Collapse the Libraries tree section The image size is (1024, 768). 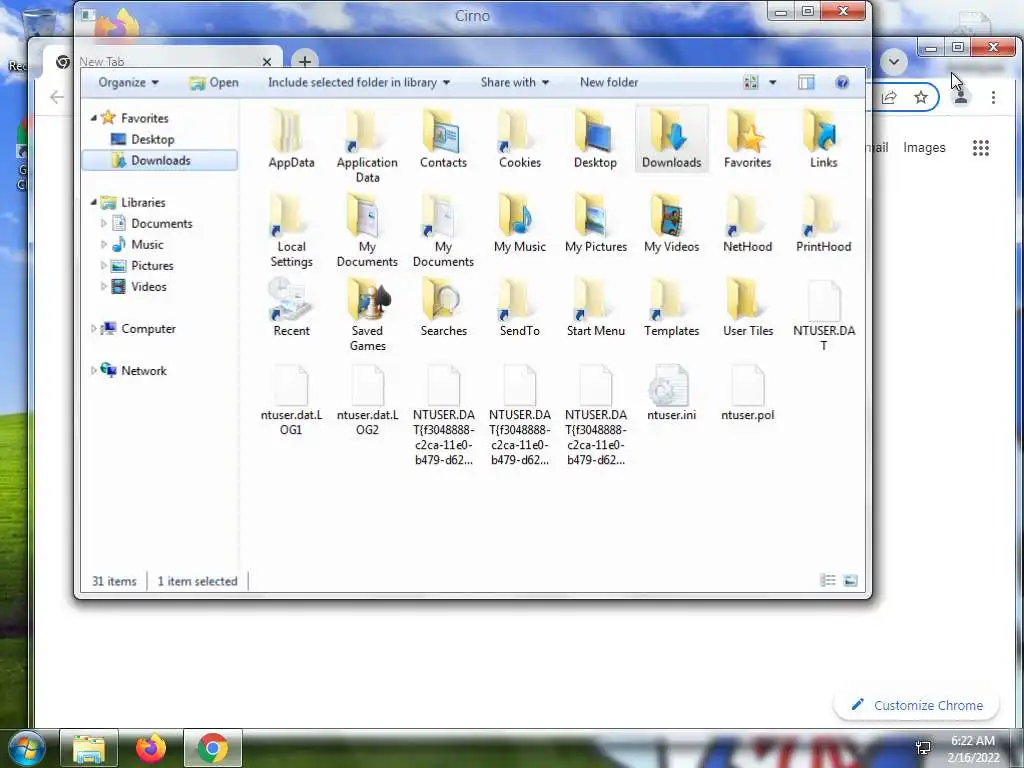(x=93, y=202)
